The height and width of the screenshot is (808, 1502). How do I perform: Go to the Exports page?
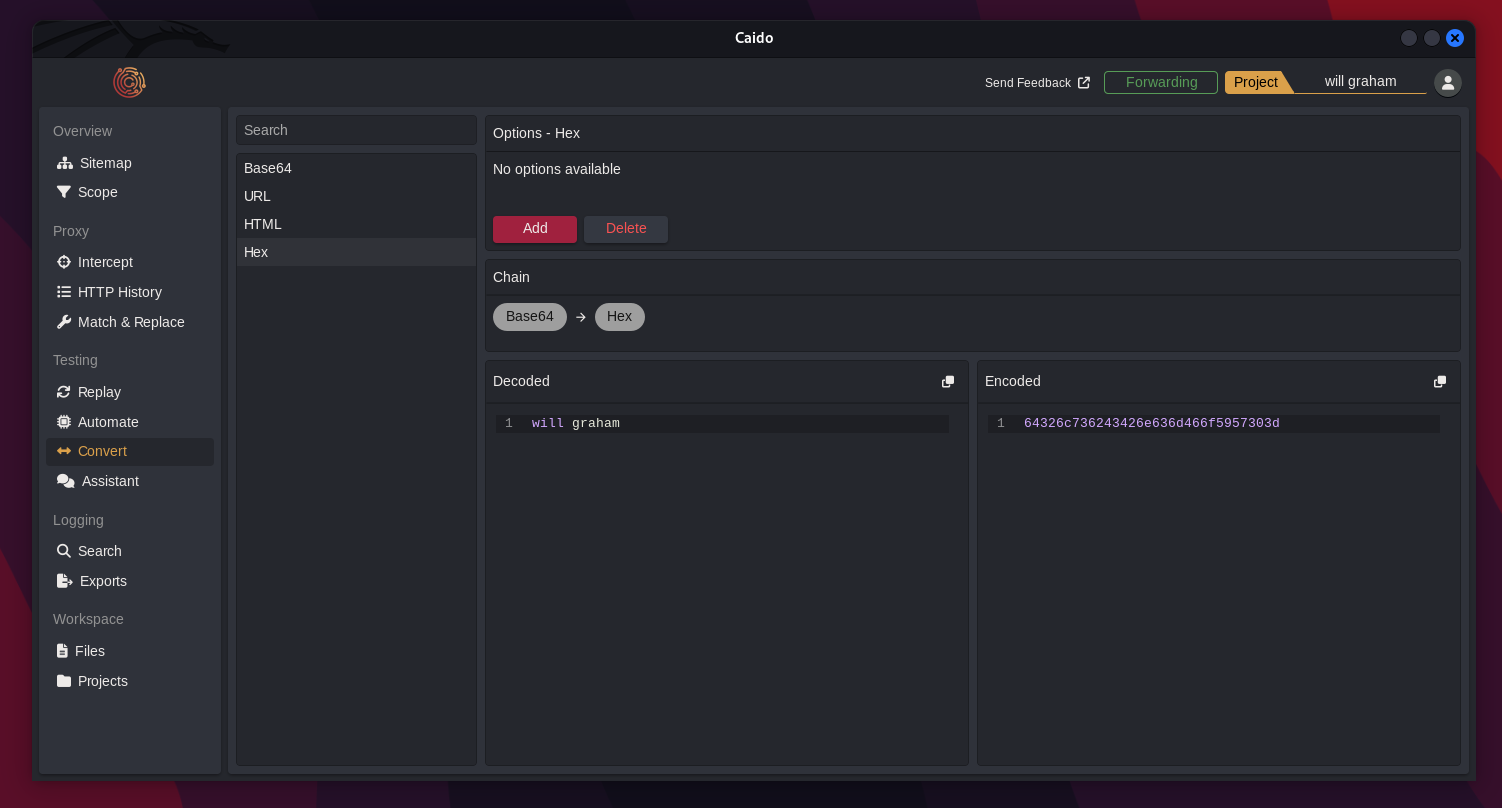130,581
